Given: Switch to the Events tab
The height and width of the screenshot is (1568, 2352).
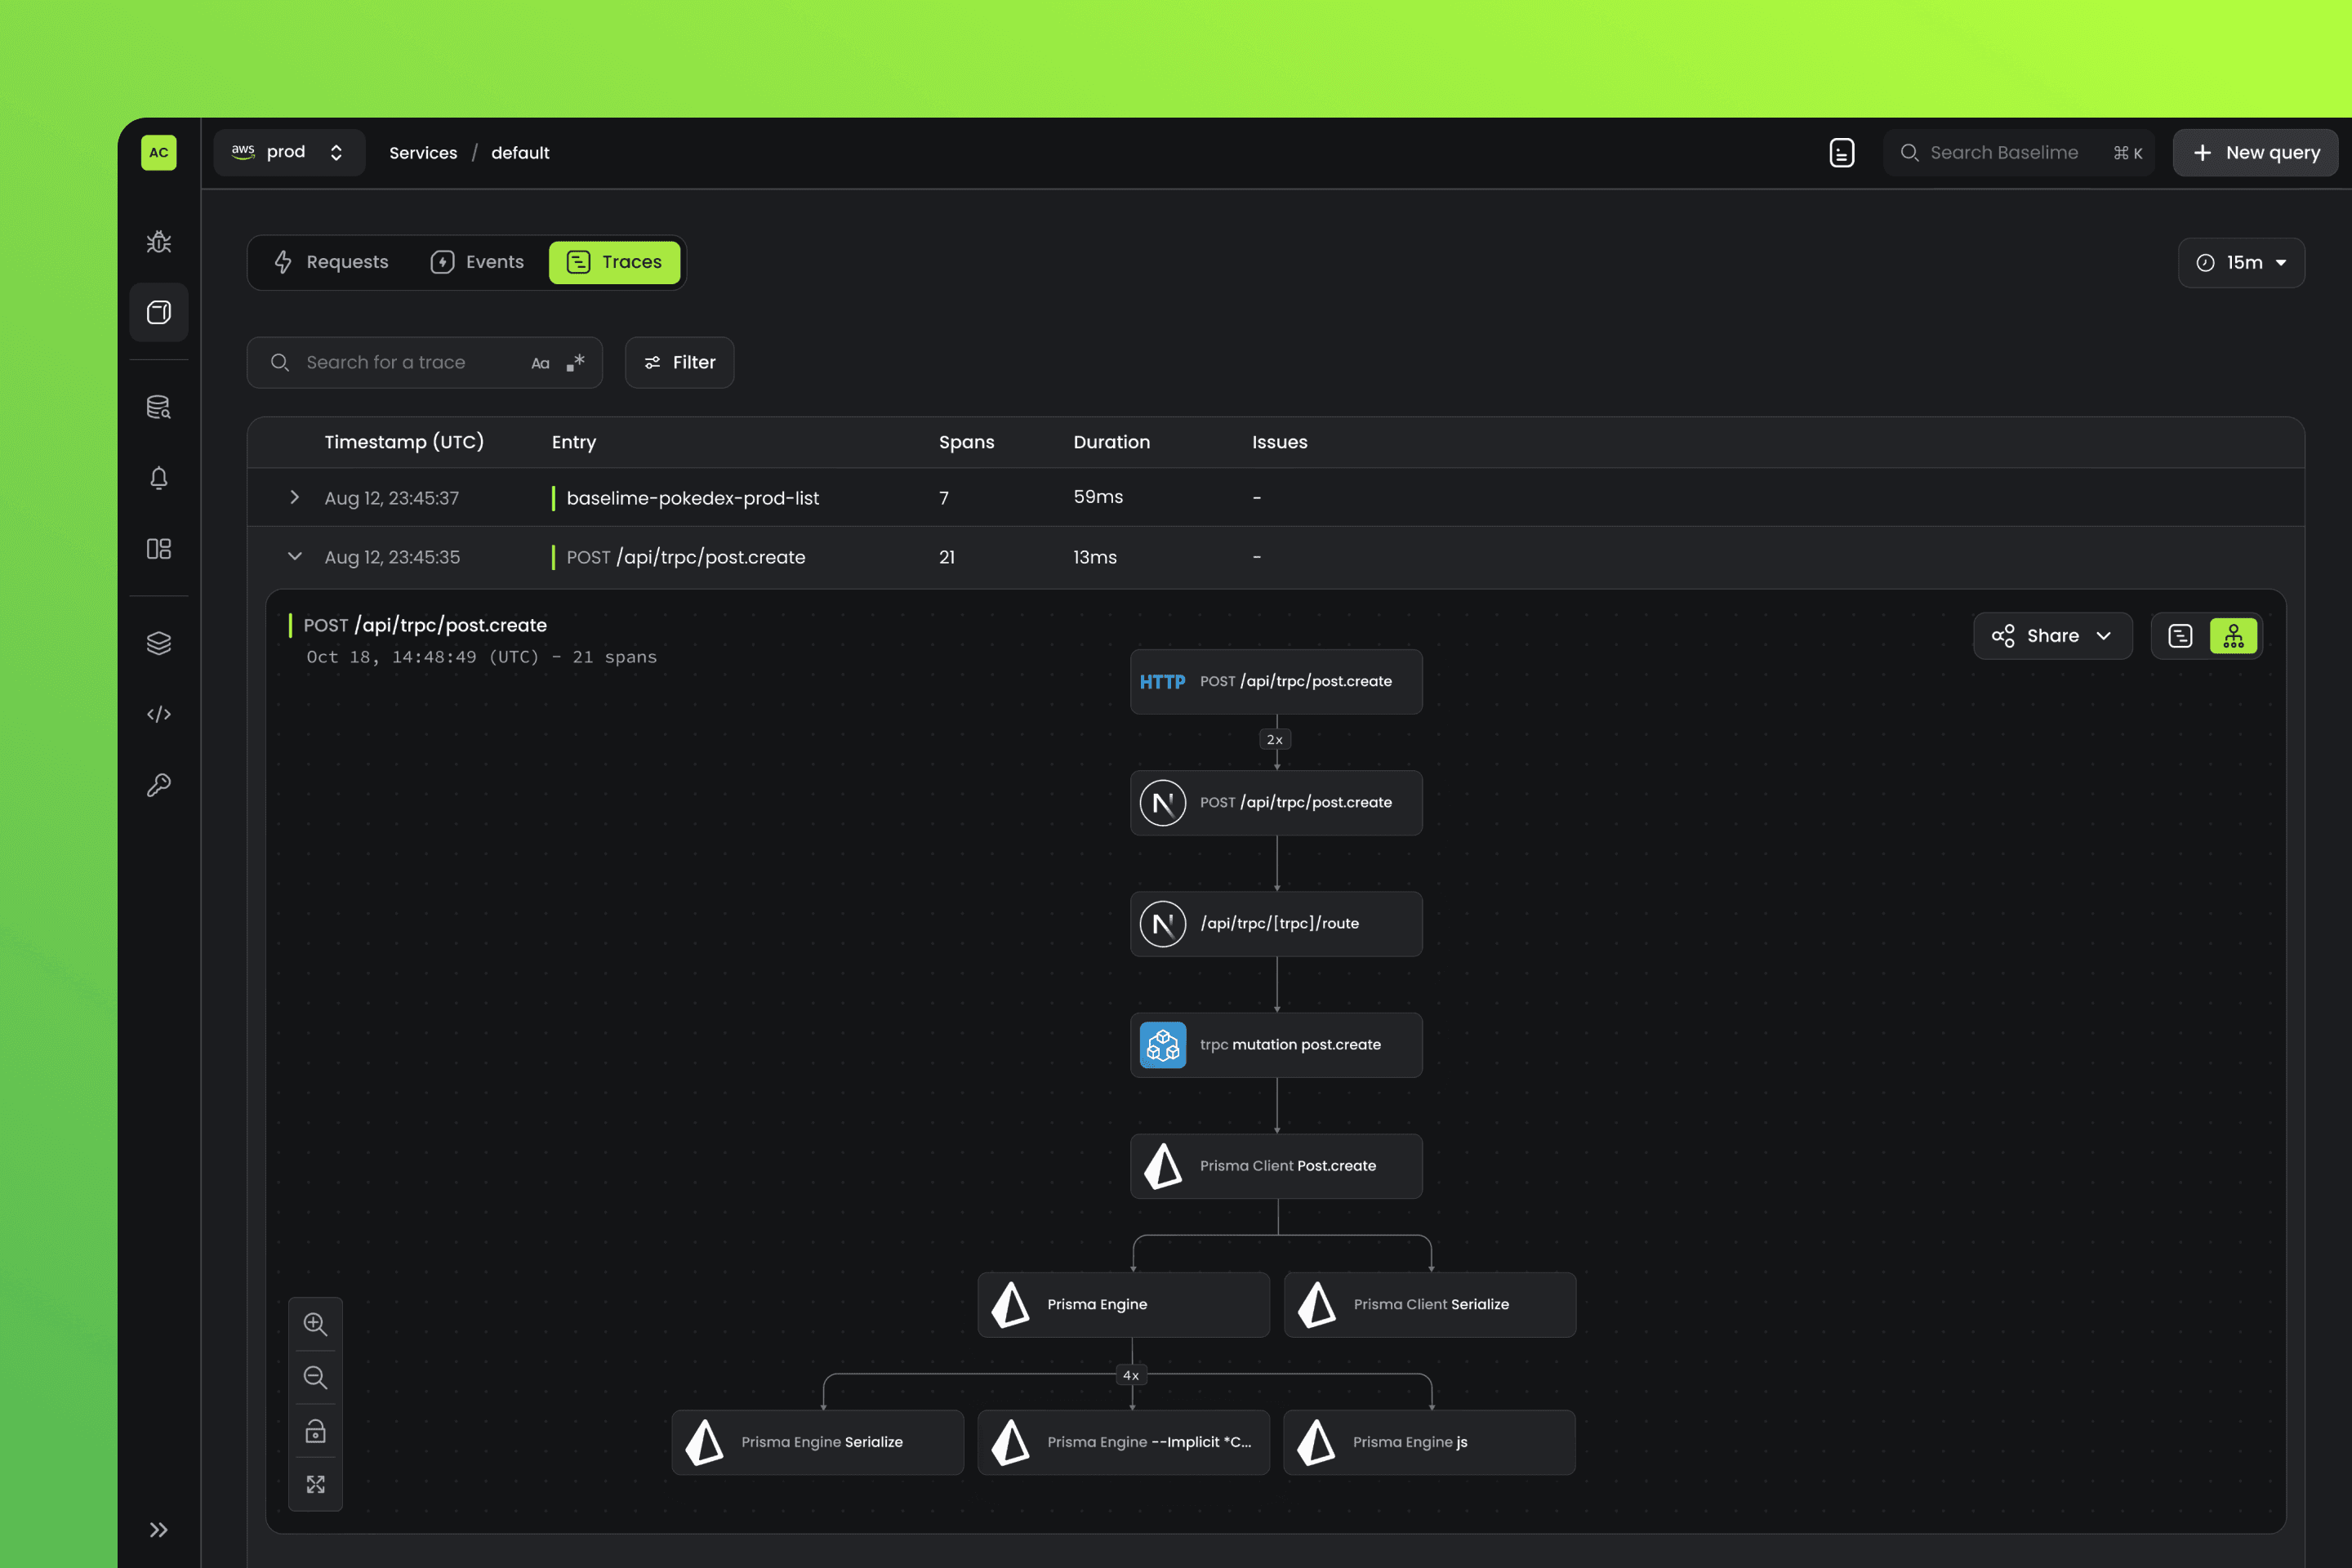Looking at the screenshot, I should [477, 262].
